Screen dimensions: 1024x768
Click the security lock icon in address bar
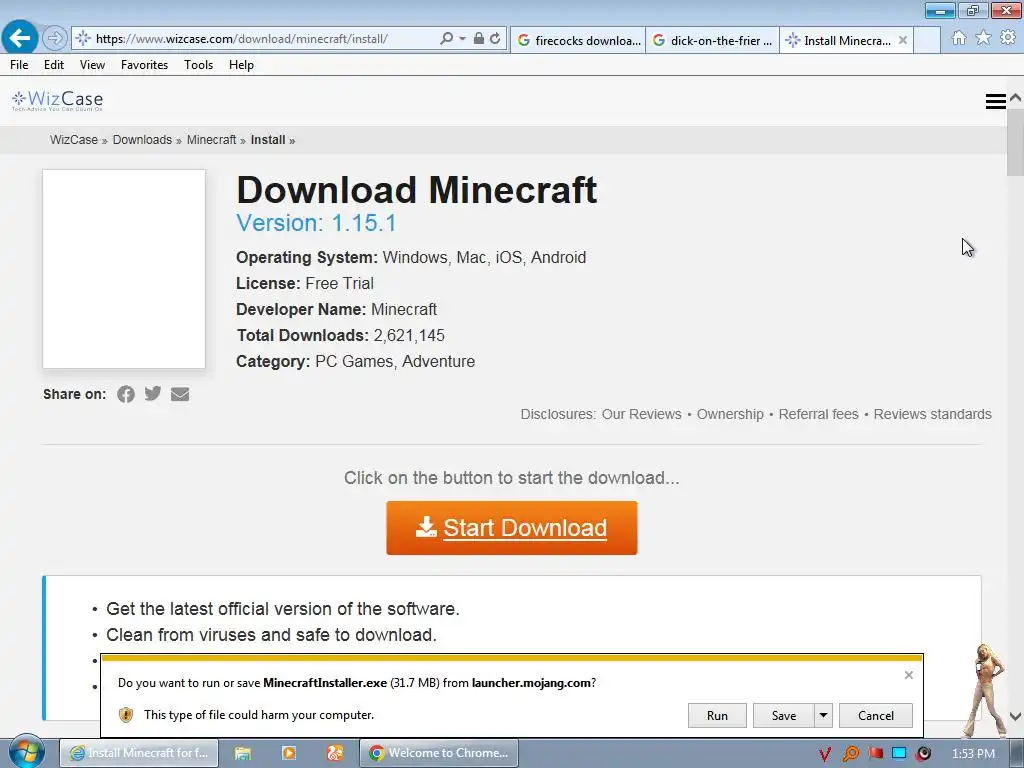(479, 39)
